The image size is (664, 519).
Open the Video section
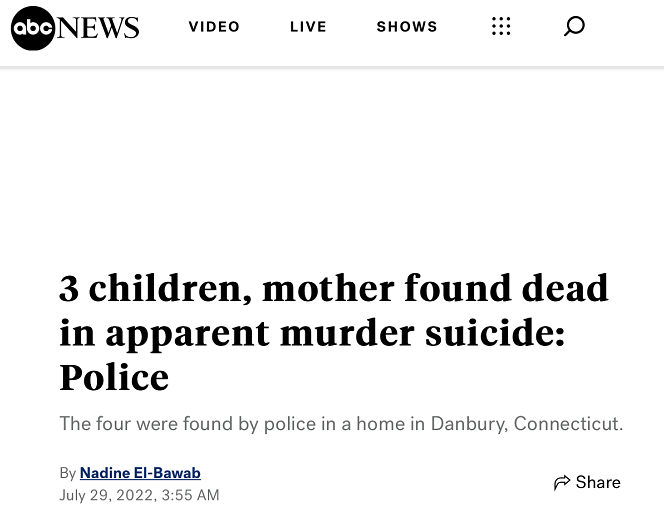coord(214,27)
